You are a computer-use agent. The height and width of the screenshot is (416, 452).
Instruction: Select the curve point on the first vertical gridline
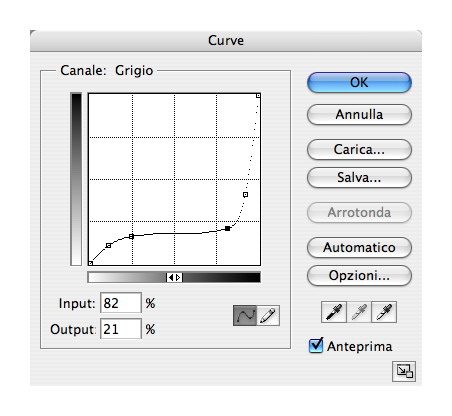(x=131, y=236)
